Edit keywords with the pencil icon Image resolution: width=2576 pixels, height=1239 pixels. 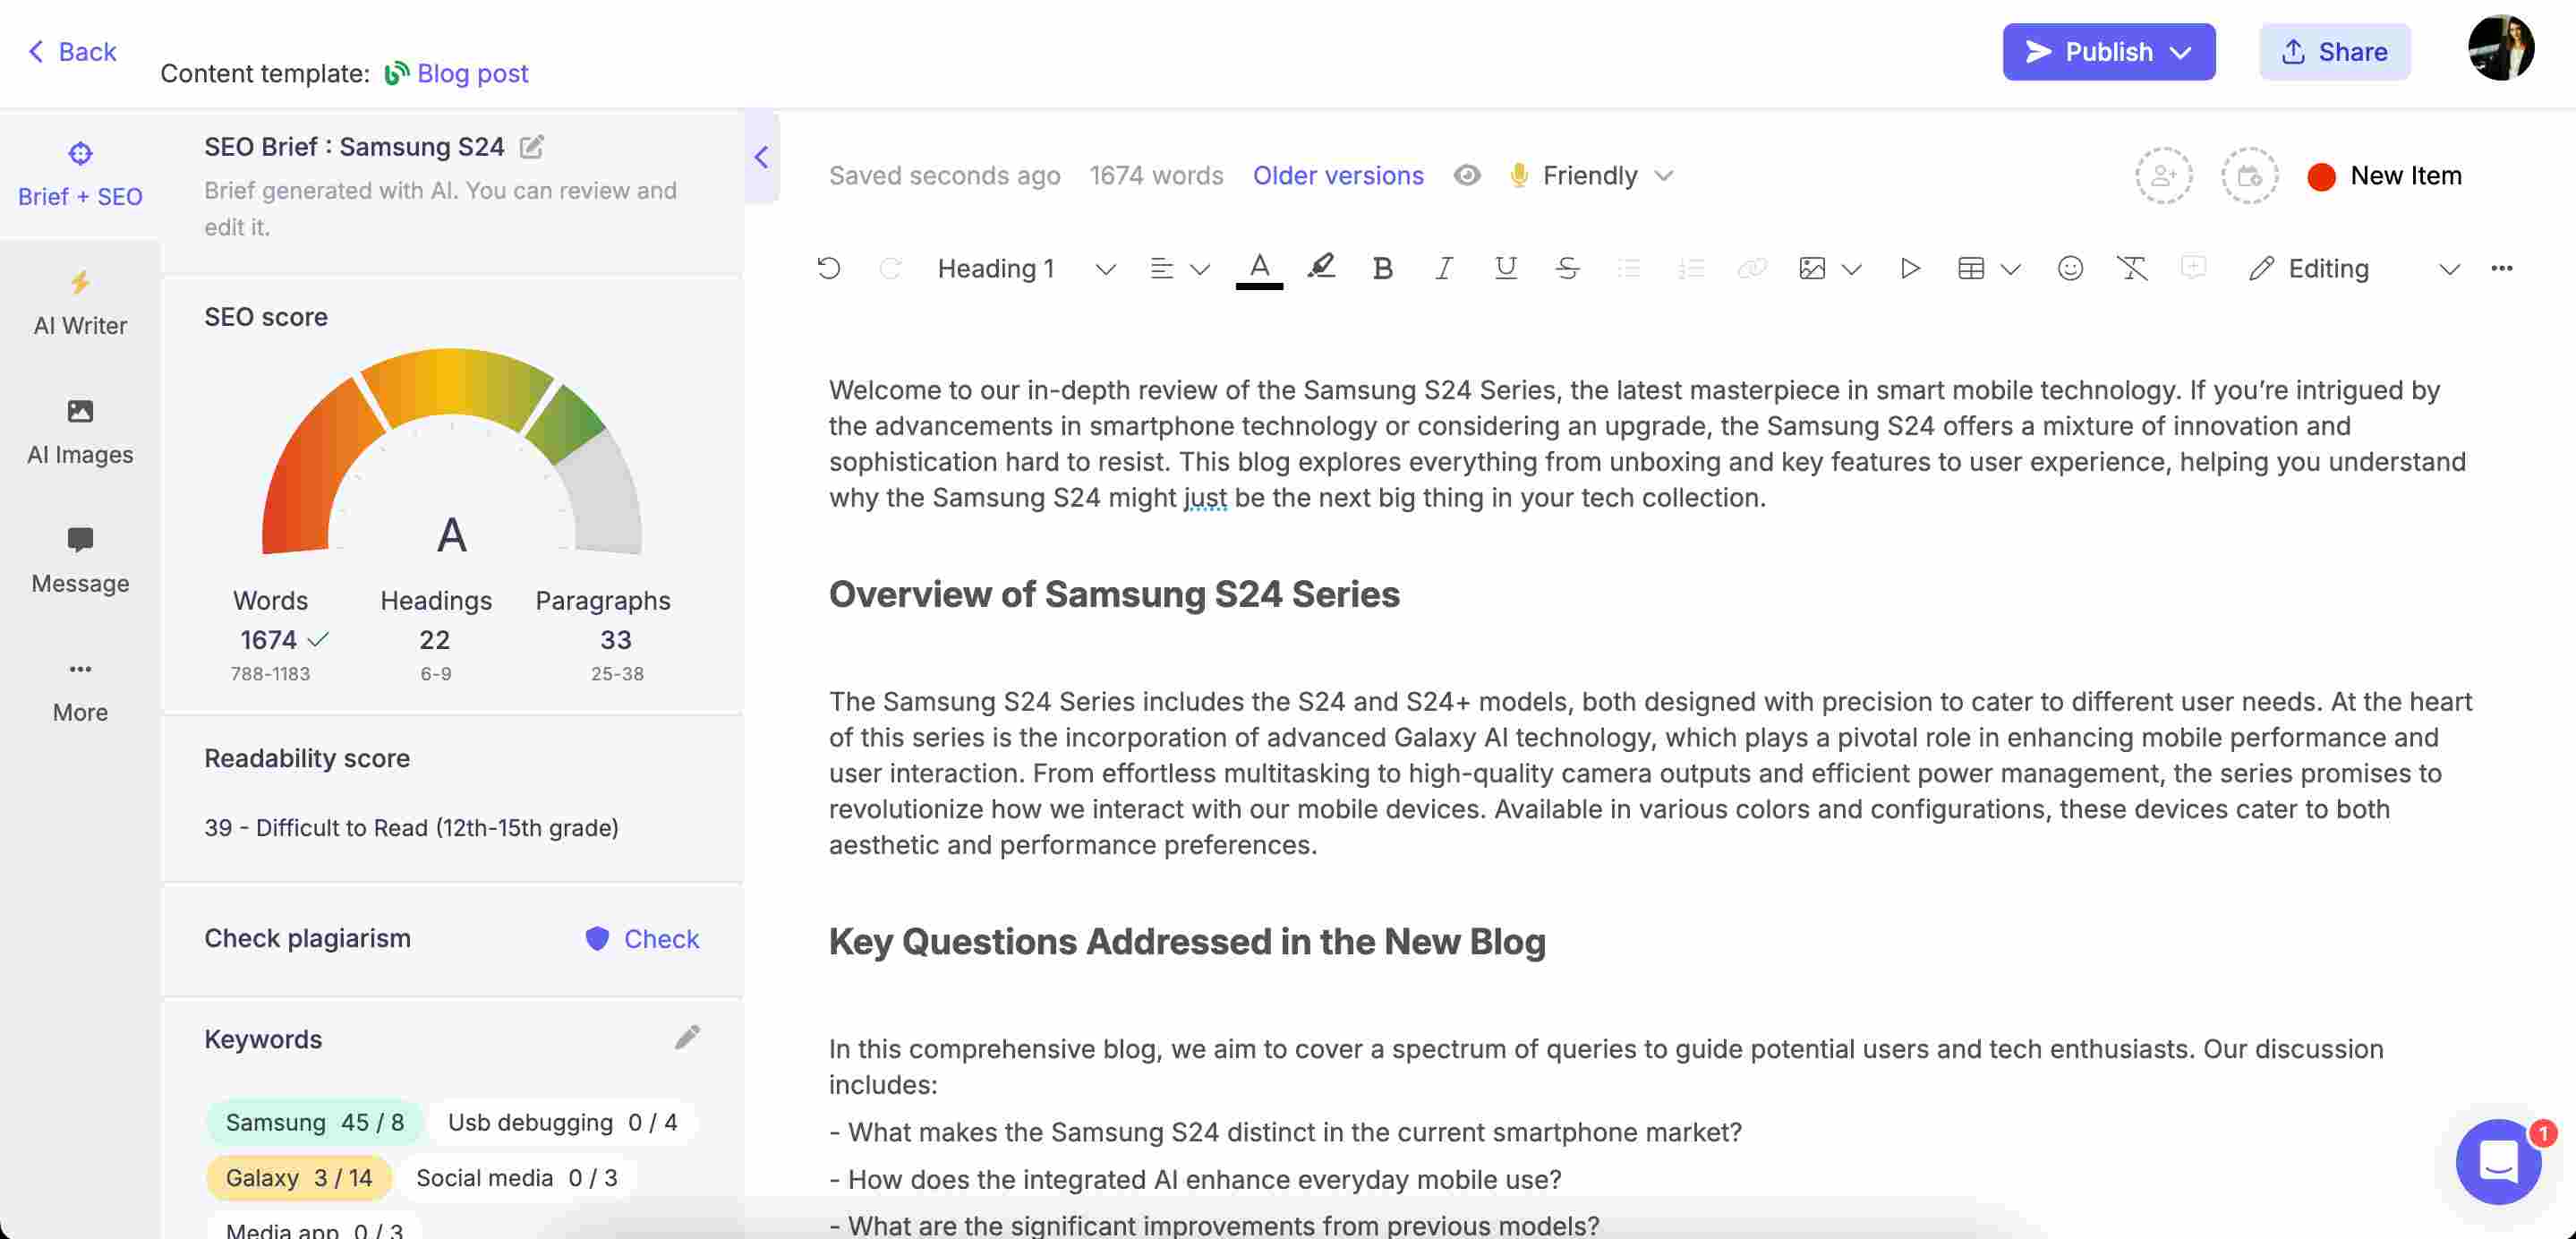(x=687, y=1037)
